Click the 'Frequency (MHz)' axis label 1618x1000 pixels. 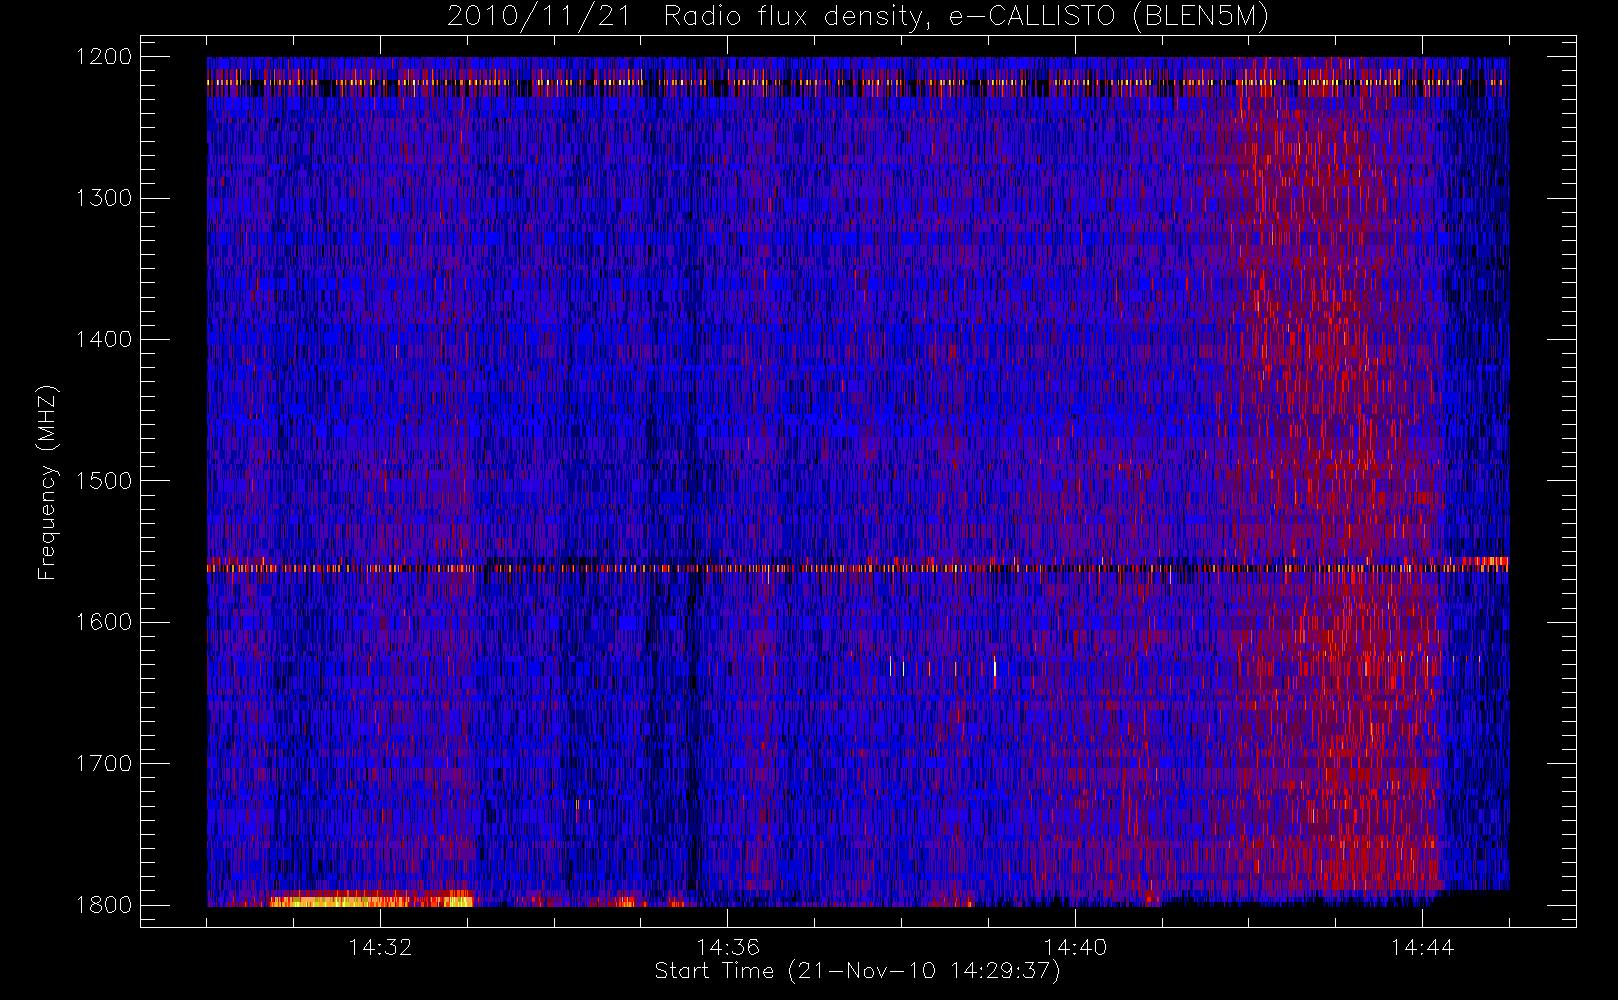pos(46,482)
